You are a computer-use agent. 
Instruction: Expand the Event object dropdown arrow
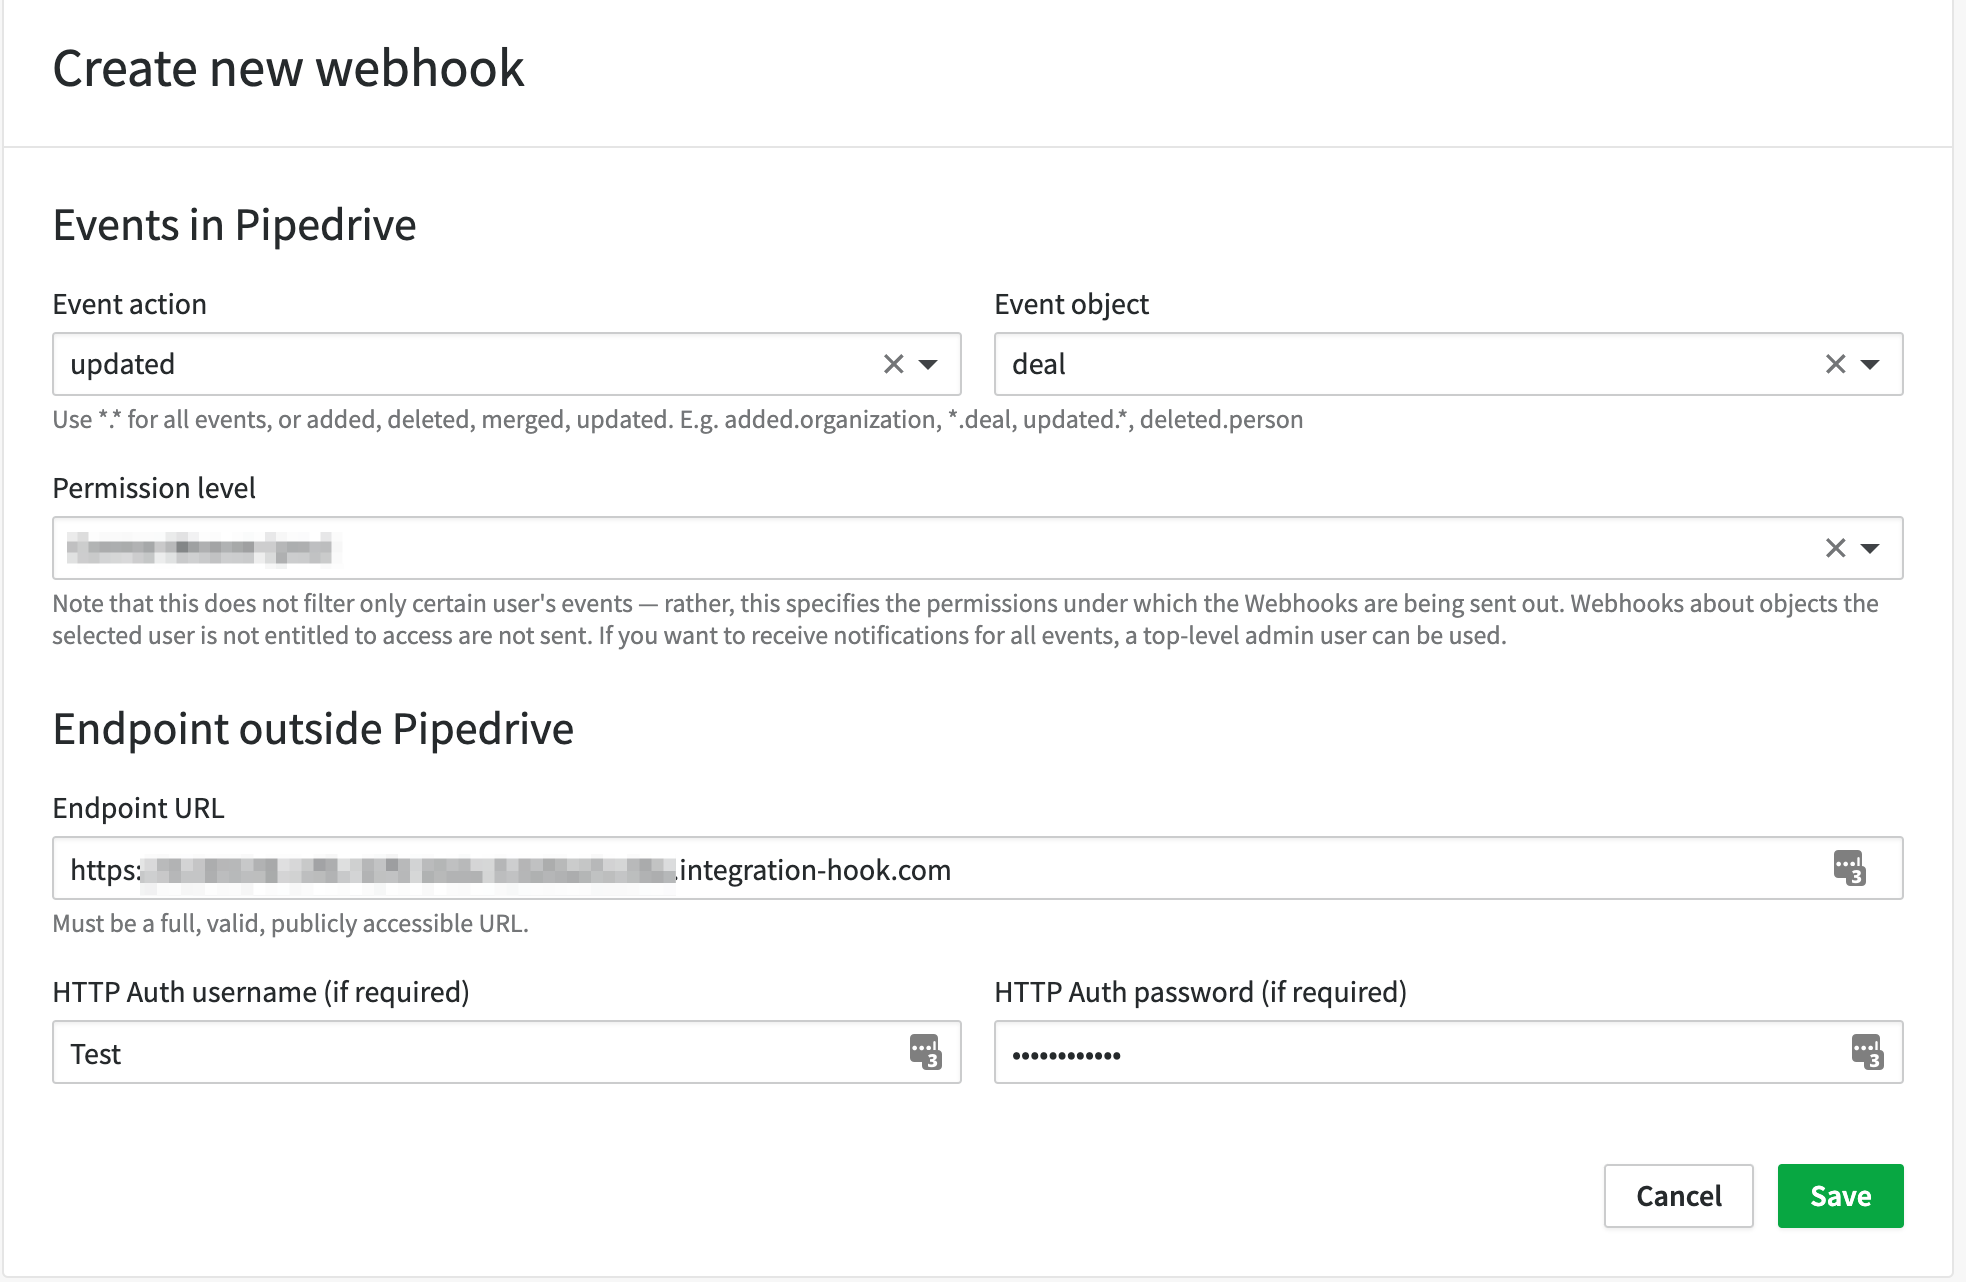1870,365
